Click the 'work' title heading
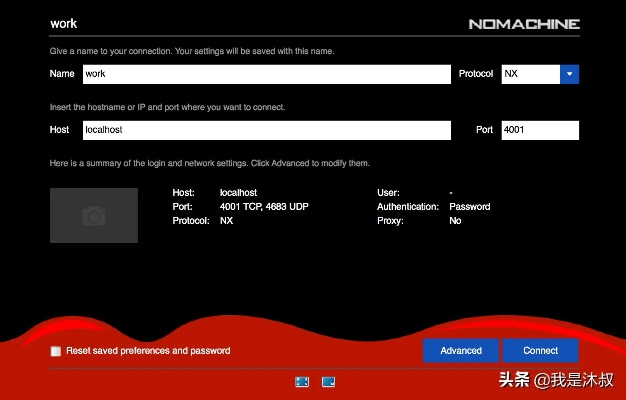The width and height of the screenshot is (626, 400). click(x=63, y=24)
